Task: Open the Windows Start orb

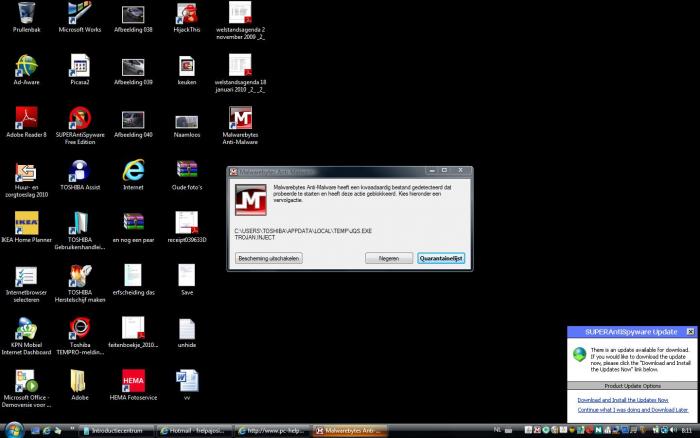Action: tap(14, 430)
